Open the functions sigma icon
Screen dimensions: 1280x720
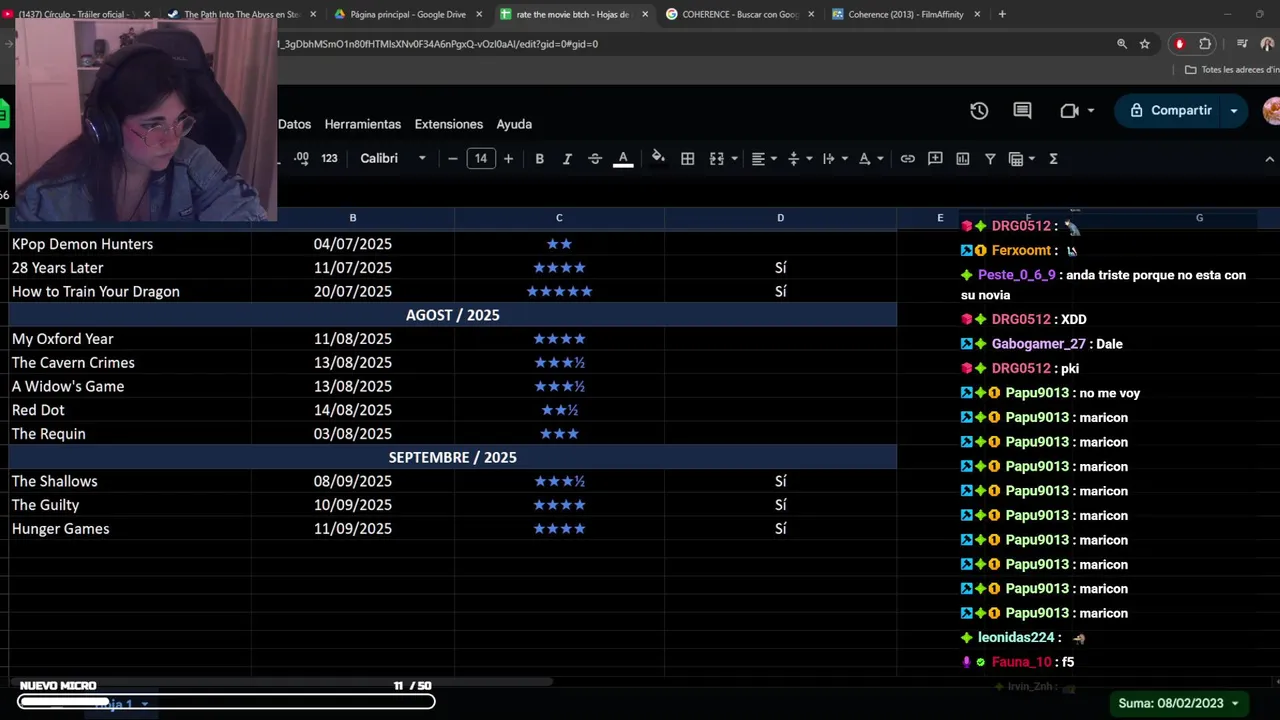(x=1053, y=159)
